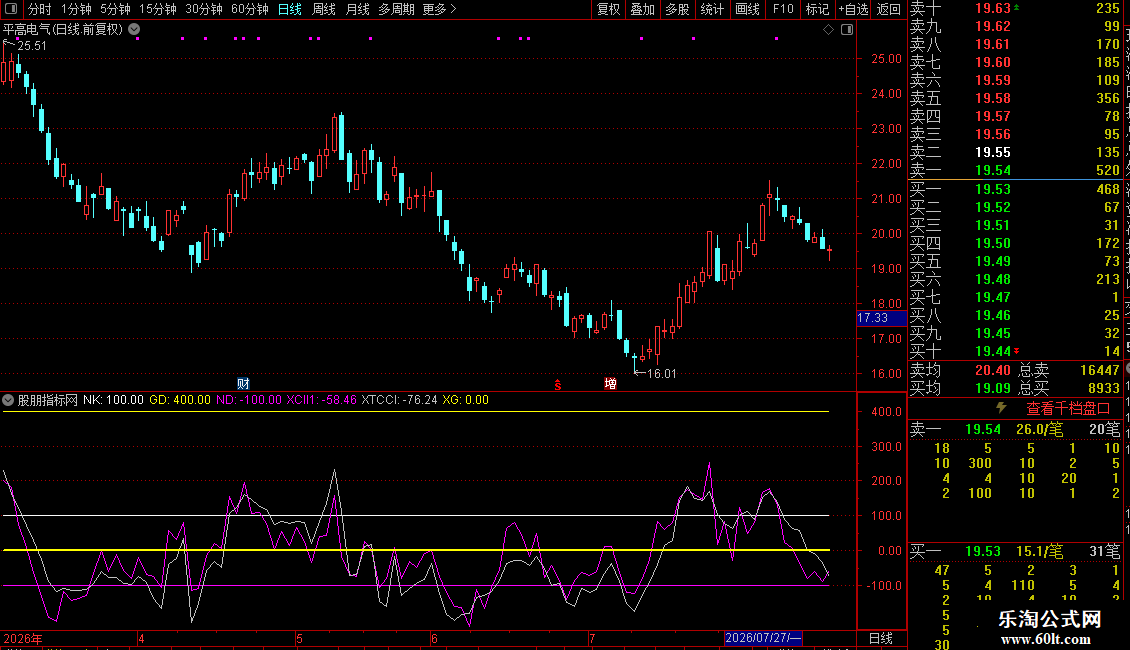Image resolution: width=1130 pixels, height=650 pixels.
Task: Click the NK: 100.00 indicator value
Action: pos(113,400)
